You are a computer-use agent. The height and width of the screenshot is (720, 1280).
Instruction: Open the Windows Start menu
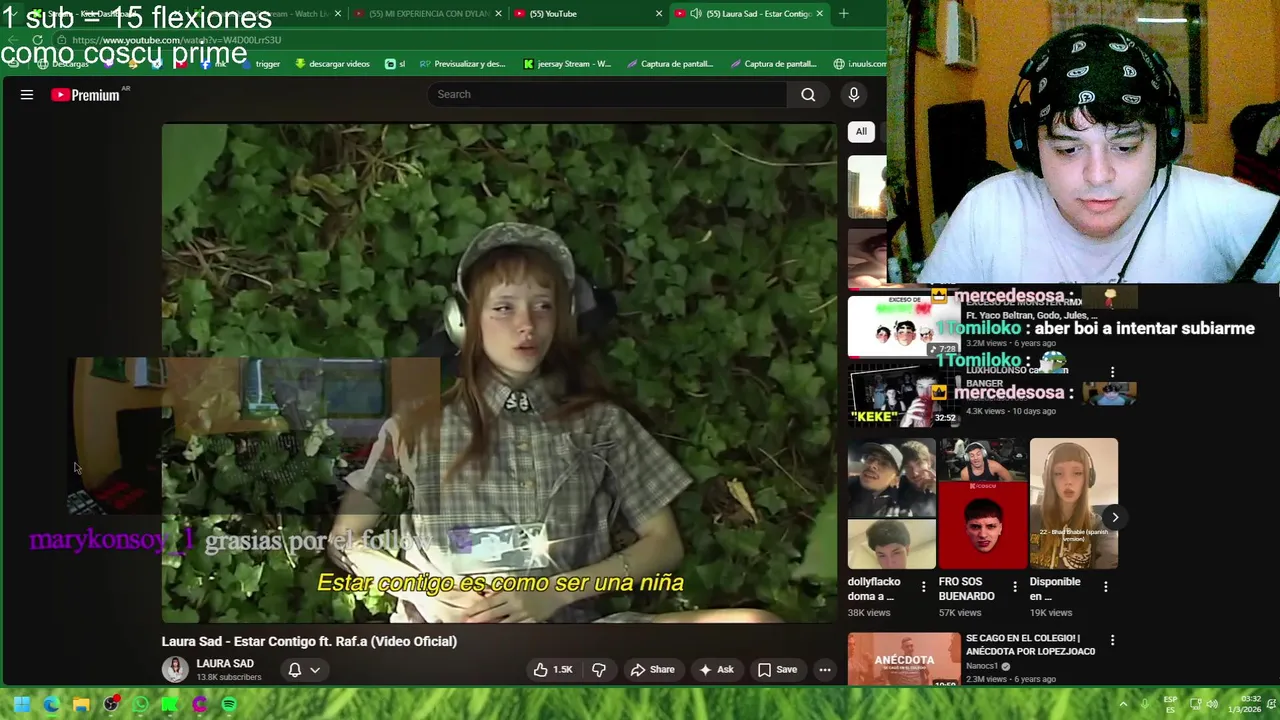tap(21, 704)
